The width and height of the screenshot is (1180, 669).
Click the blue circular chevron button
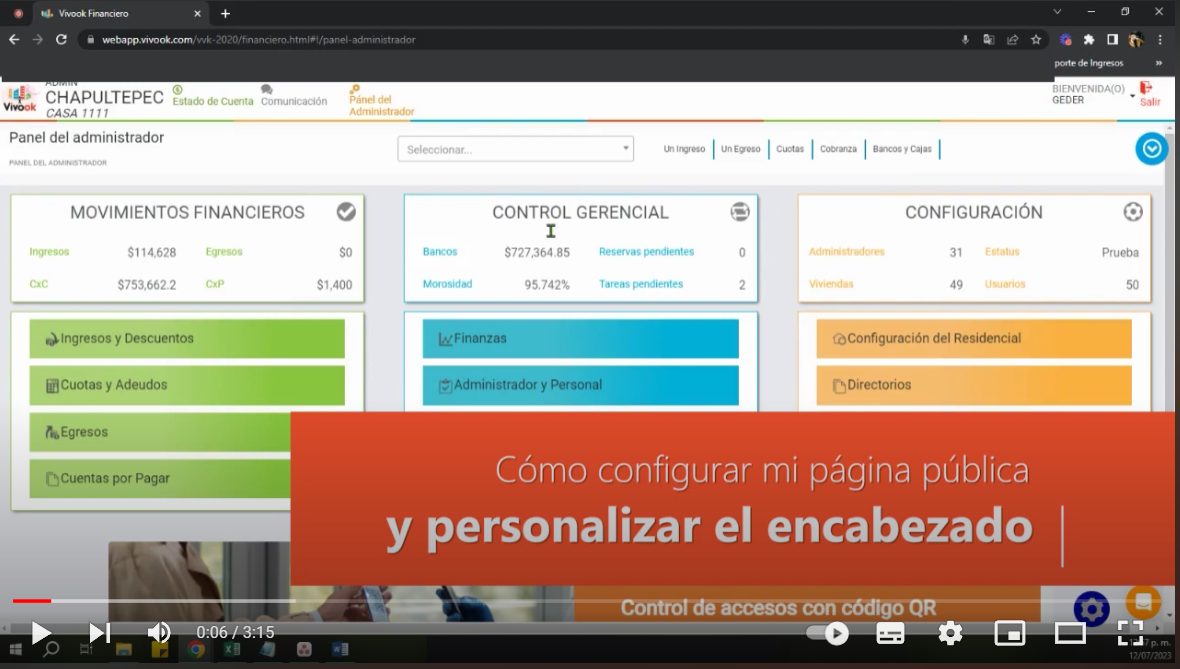(1151, 149)
